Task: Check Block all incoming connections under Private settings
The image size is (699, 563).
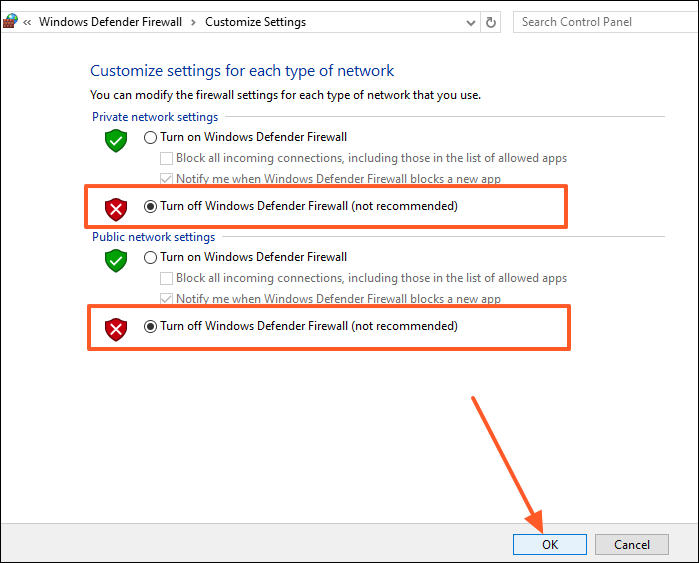Action: (x=167, y=158)
